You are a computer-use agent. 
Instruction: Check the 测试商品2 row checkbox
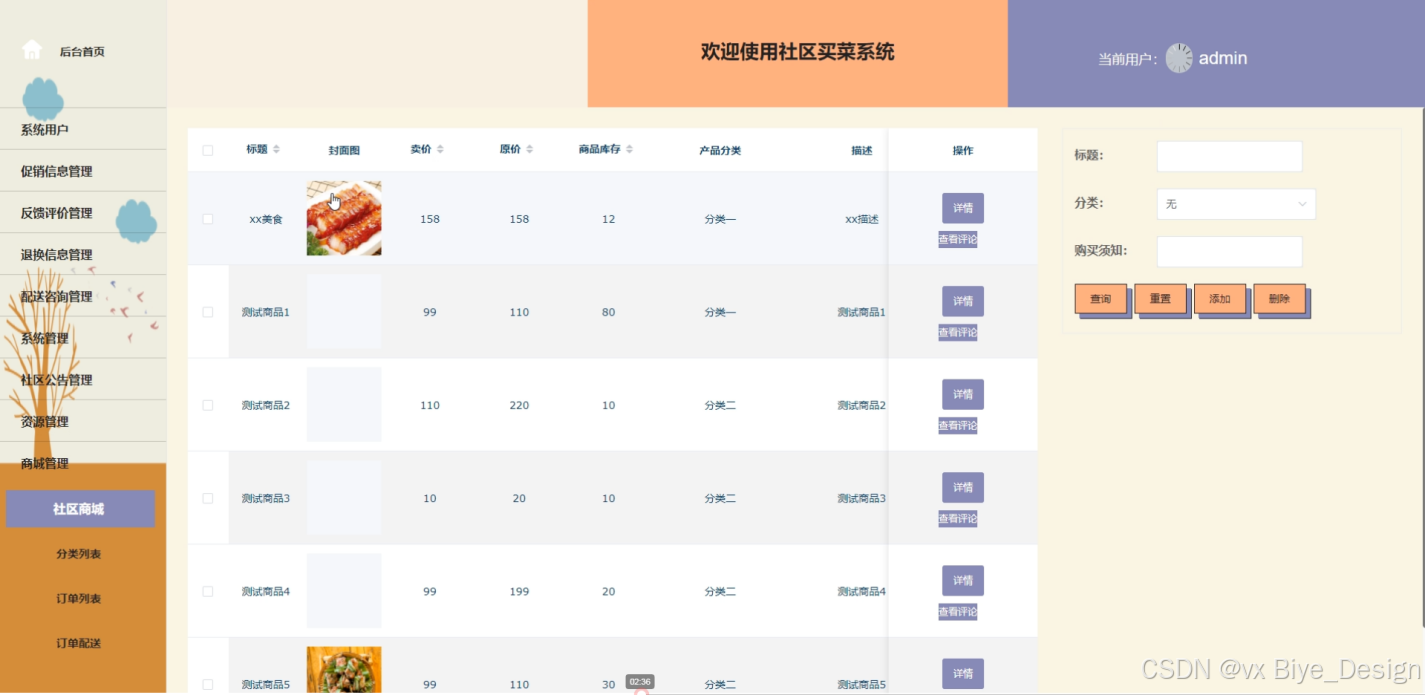208,405
